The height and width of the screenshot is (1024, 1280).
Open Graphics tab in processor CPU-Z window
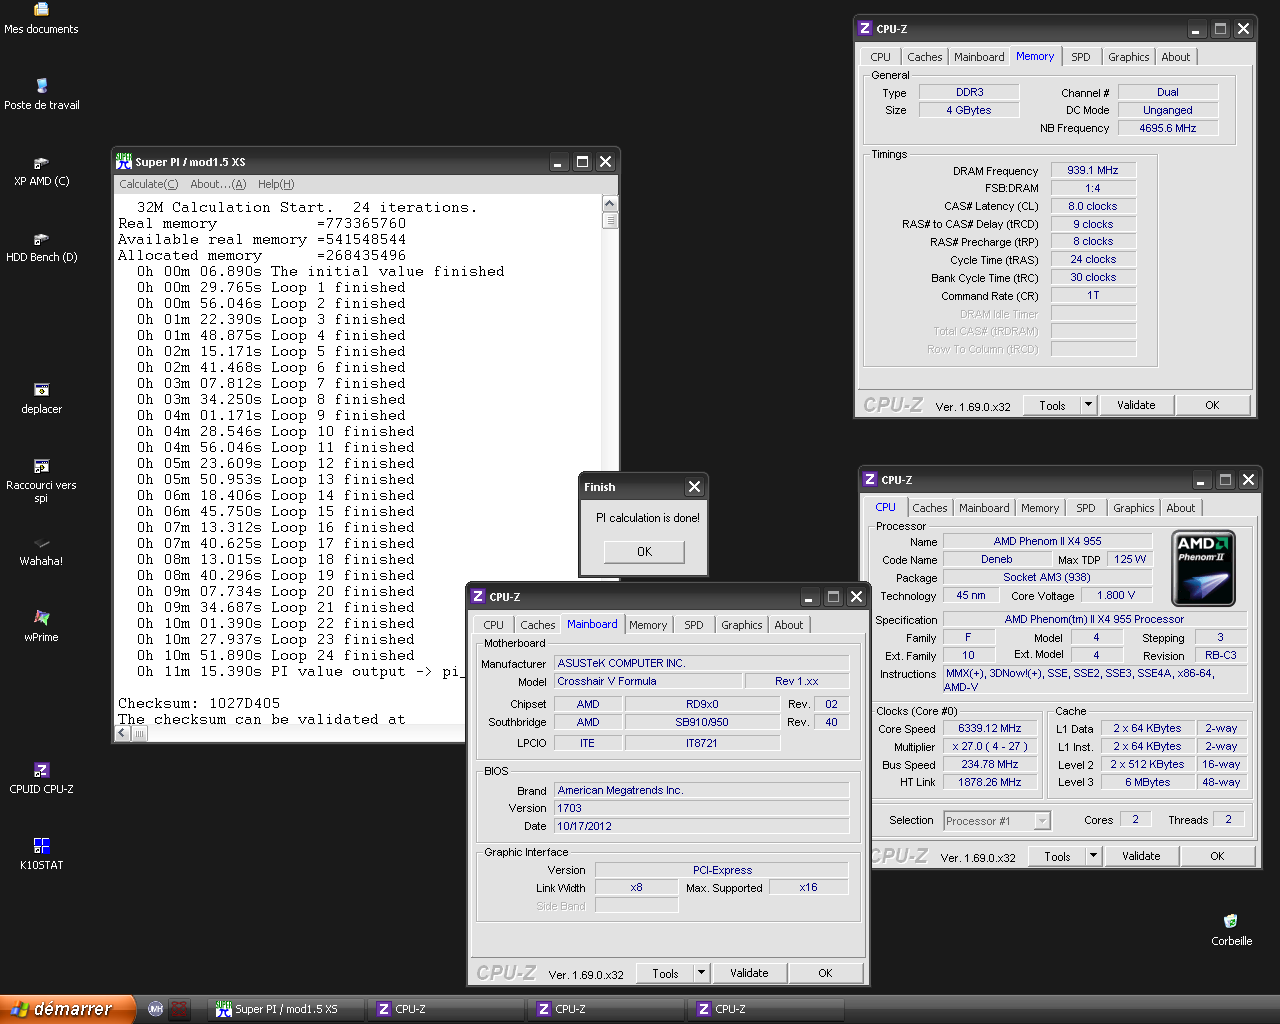[1133, 508]
